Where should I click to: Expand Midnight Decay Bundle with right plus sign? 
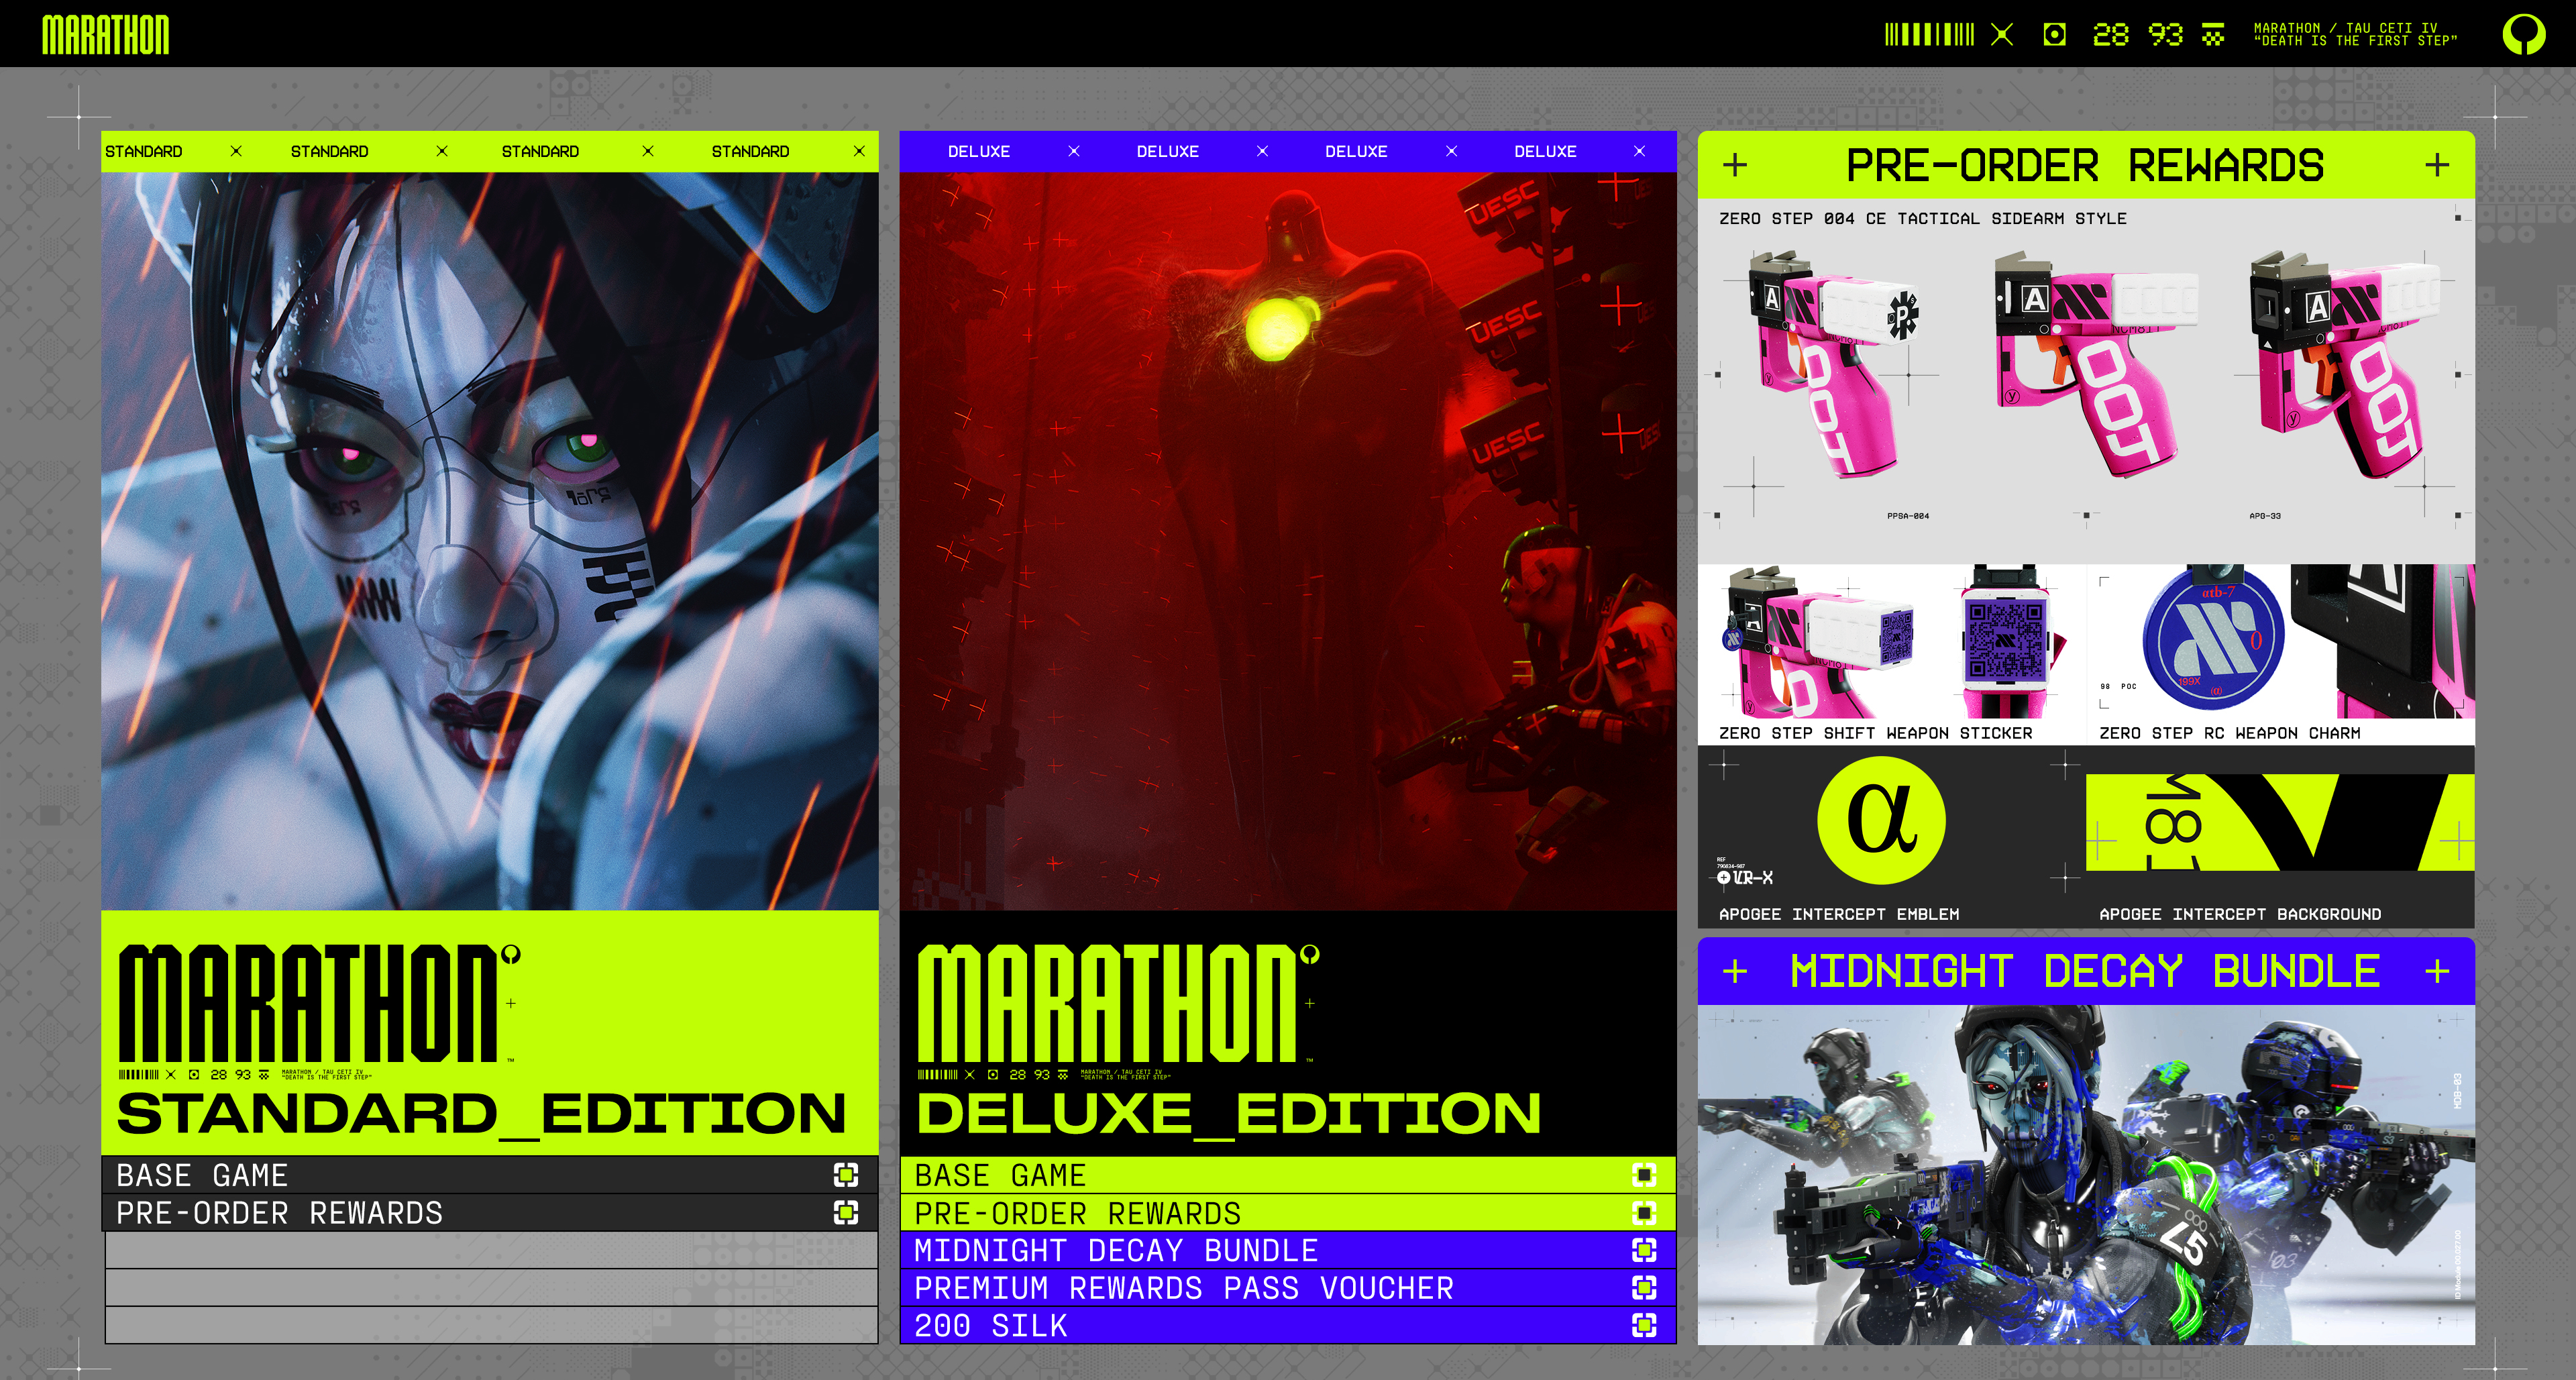pyautogui.click(x=2437, y=971)
